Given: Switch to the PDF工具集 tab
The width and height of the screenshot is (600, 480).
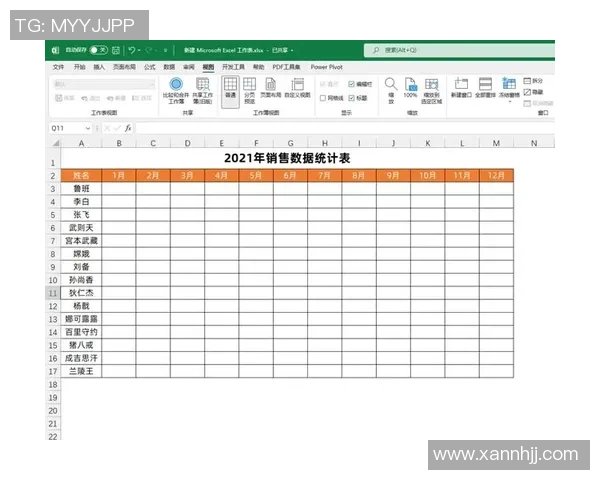Looking at the screenshot, I should coord(286,67).
